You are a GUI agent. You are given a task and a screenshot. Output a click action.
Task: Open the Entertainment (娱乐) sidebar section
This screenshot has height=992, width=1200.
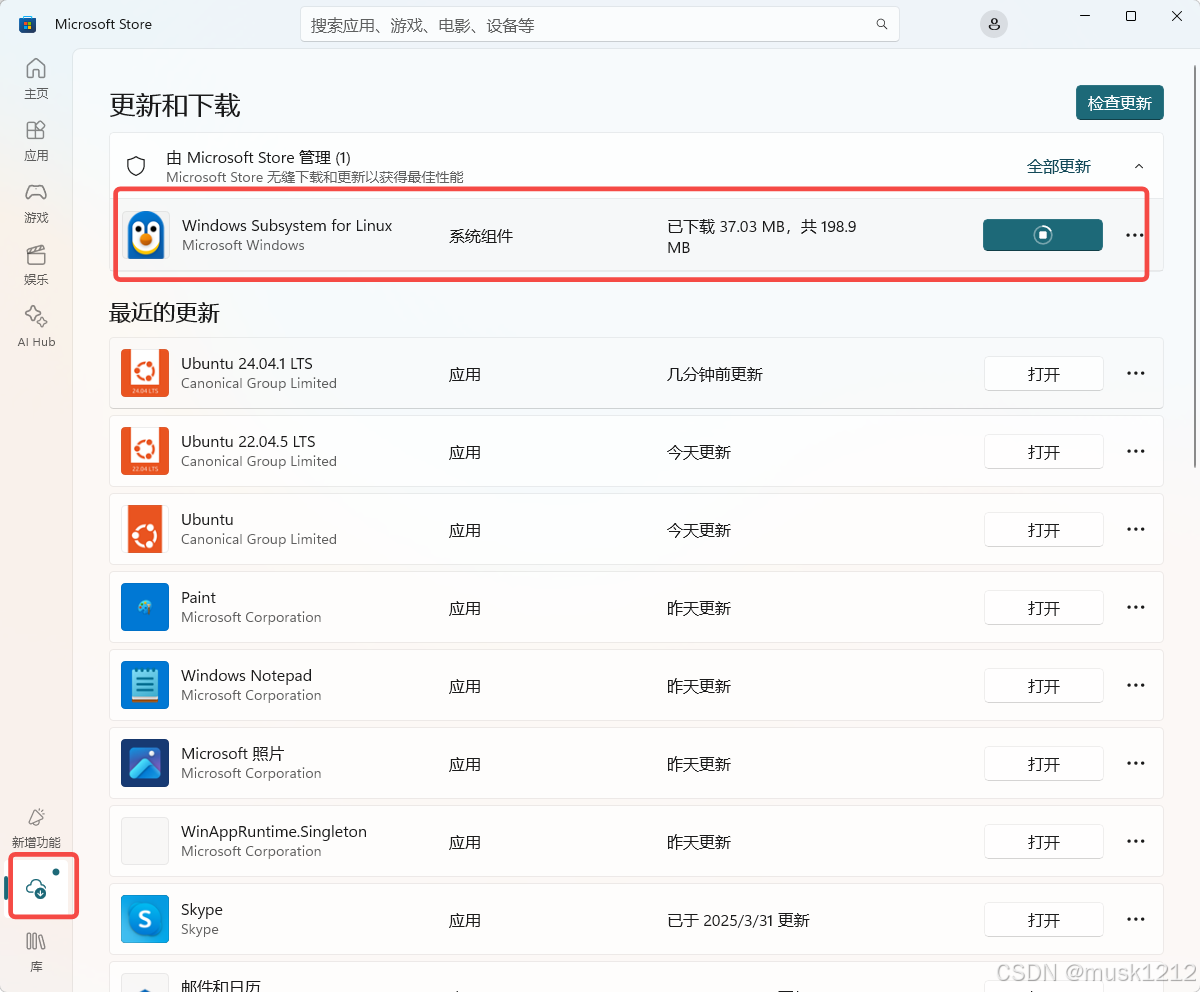coord(36,264)
